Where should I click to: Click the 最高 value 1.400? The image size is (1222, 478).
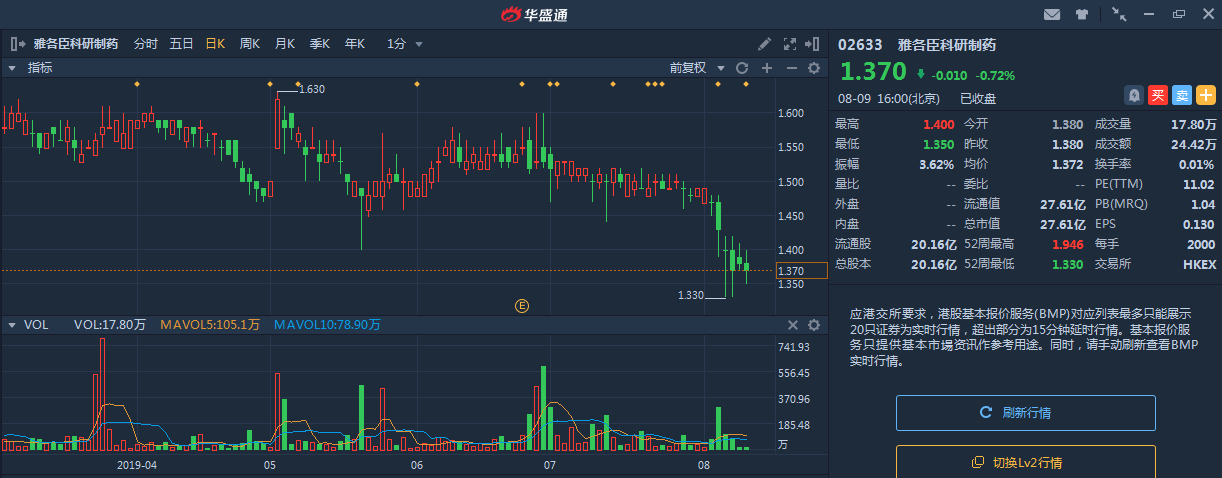coord(939,124)
